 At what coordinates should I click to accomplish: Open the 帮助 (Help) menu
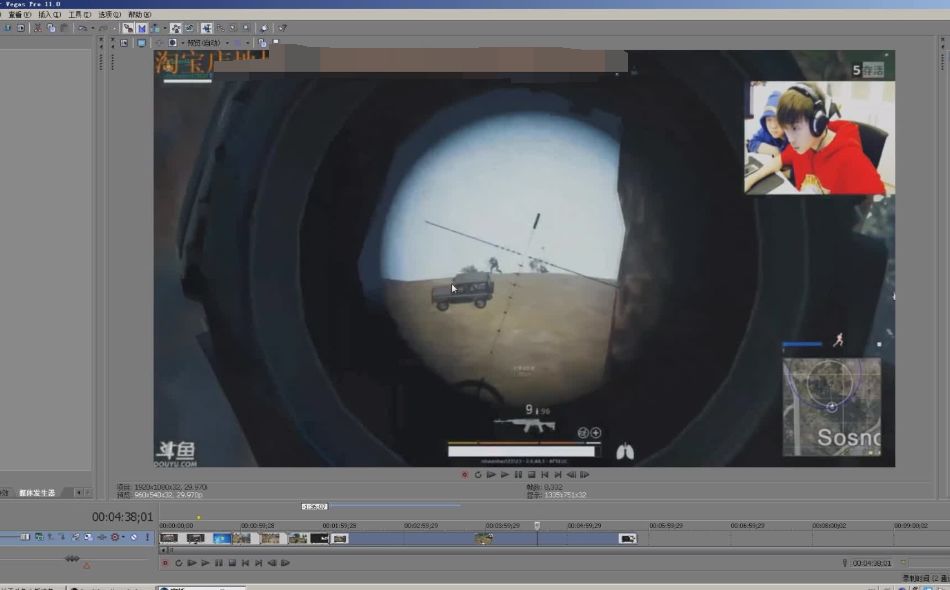(x=139, y=14)
